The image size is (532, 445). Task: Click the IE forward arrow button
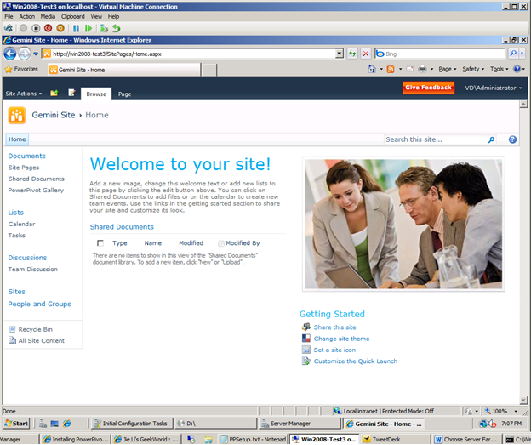pos(24,54)
